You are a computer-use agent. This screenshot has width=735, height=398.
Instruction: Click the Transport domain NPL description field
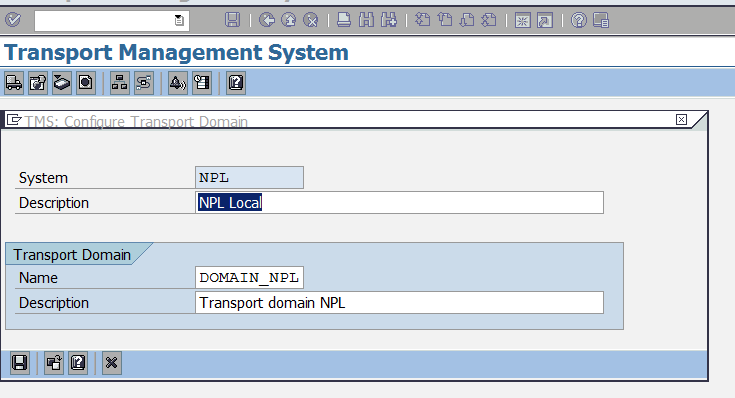point(399,303)
